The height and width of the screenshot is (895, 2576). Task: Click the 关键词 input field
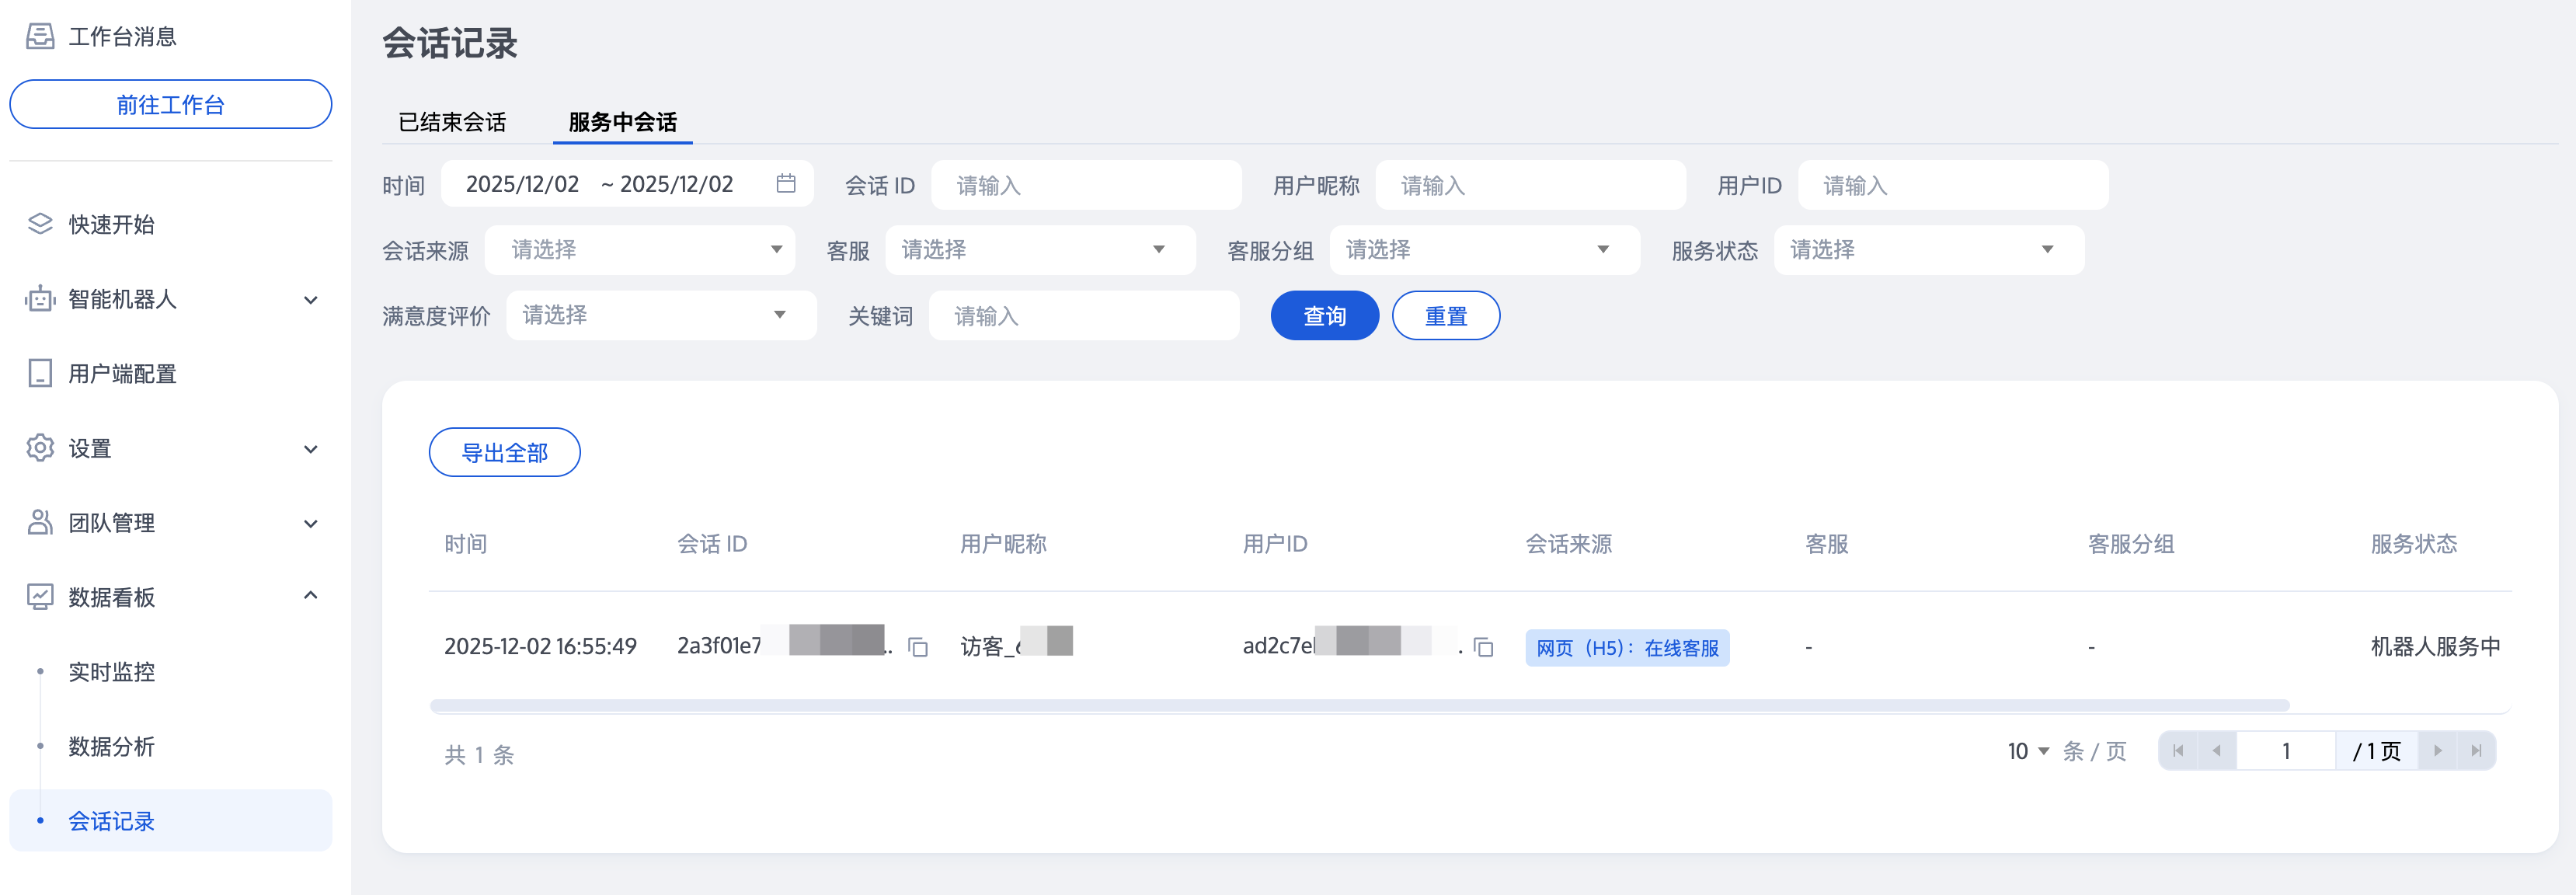coord(1084,316)
